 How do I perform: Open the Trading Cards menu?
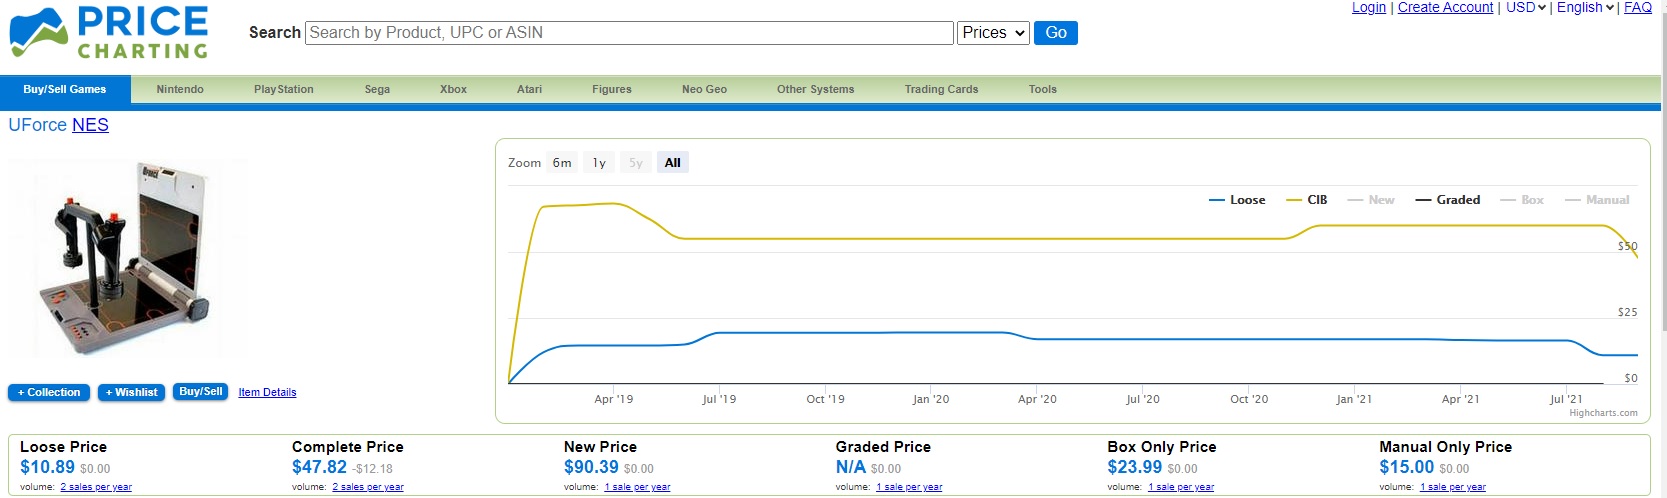[941, 89]
